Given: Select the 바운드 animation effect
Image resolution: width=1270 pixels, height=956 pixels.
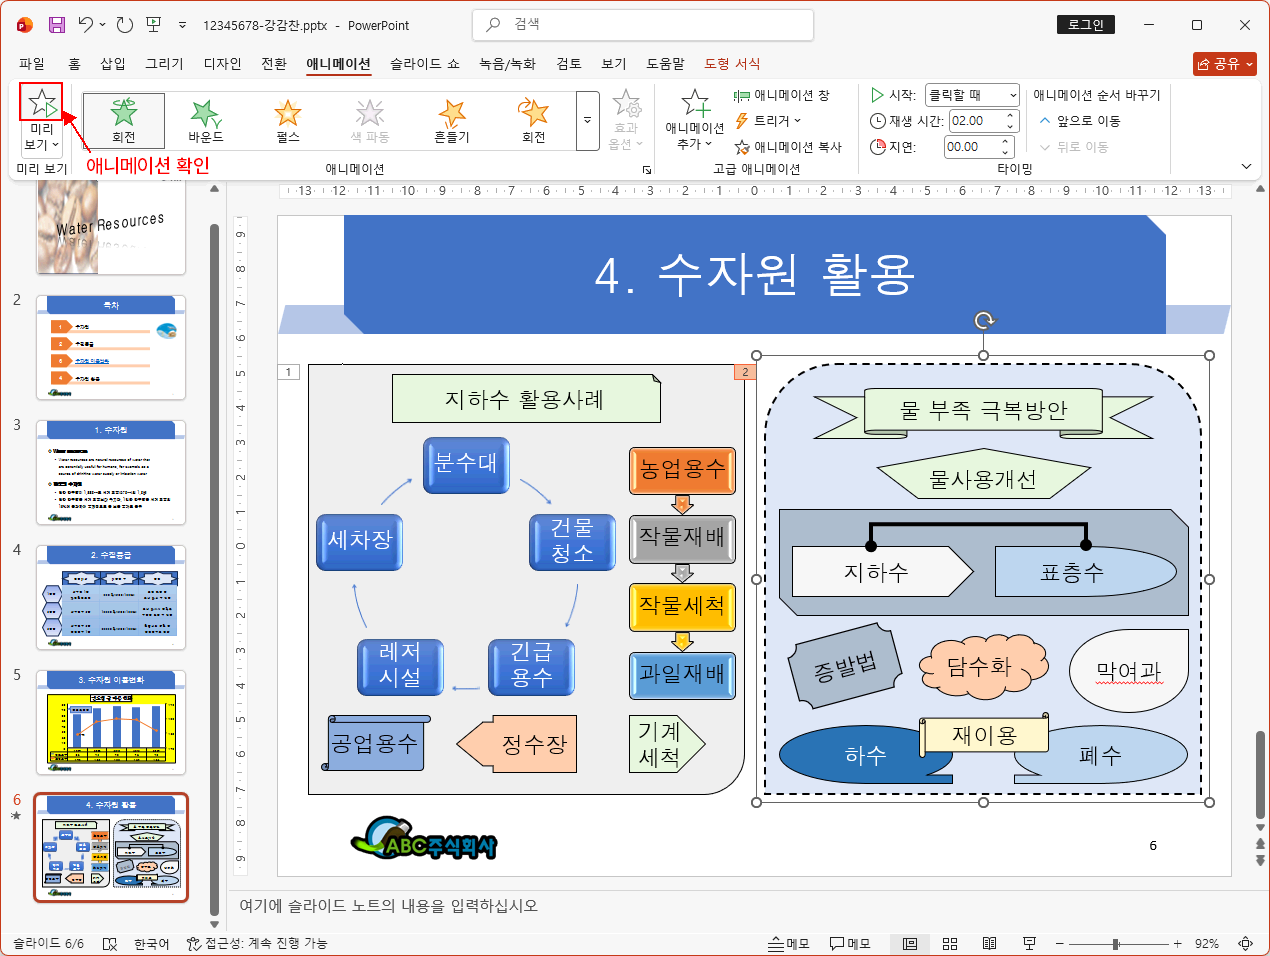Looking at the screenshot, I should coord(205,119).
